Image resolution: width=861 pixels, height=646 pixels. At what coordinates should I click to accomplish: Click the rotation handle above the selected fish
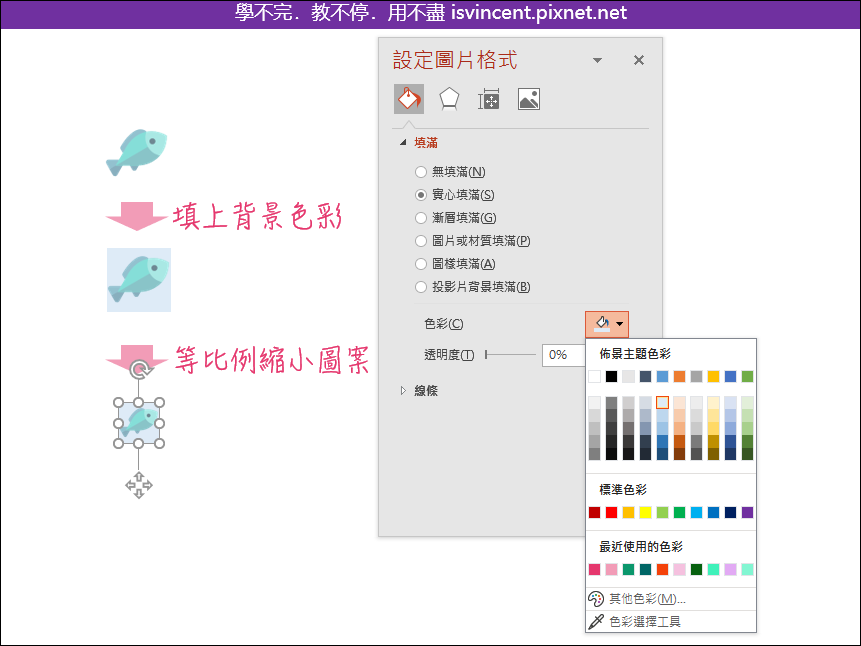(139, 369)
